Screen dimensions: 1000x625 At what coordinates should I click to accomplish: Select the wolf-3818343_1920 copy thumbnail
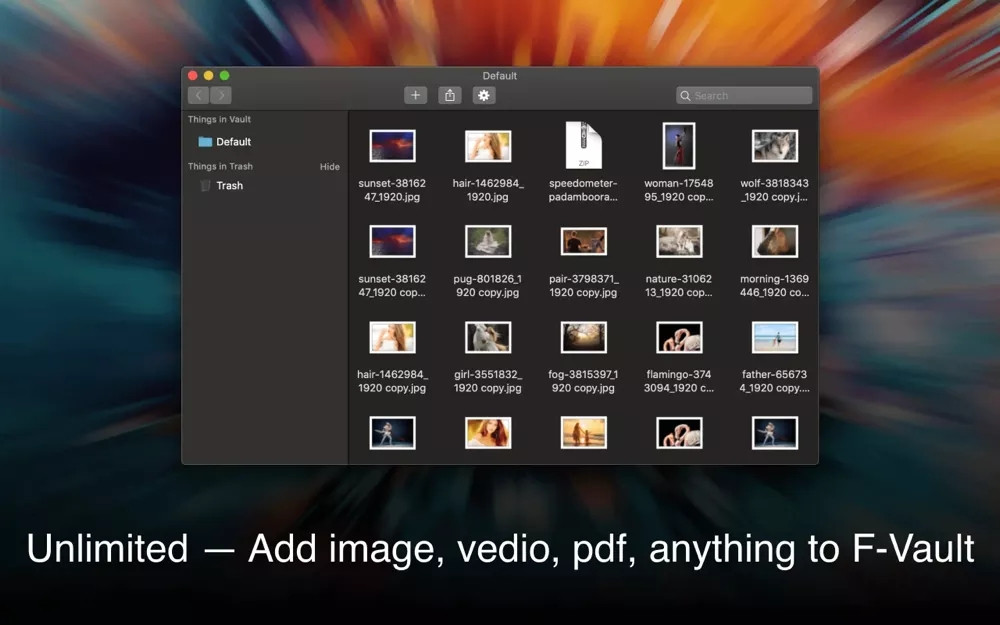click(x=774, y=146)
